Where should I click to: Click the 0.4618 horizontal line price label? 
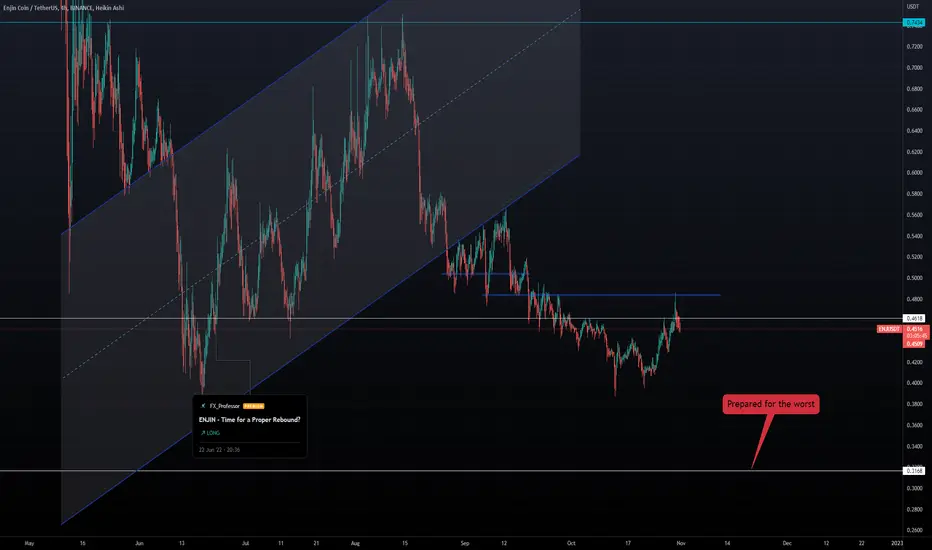pyautogui.click(x=914, y=319)
